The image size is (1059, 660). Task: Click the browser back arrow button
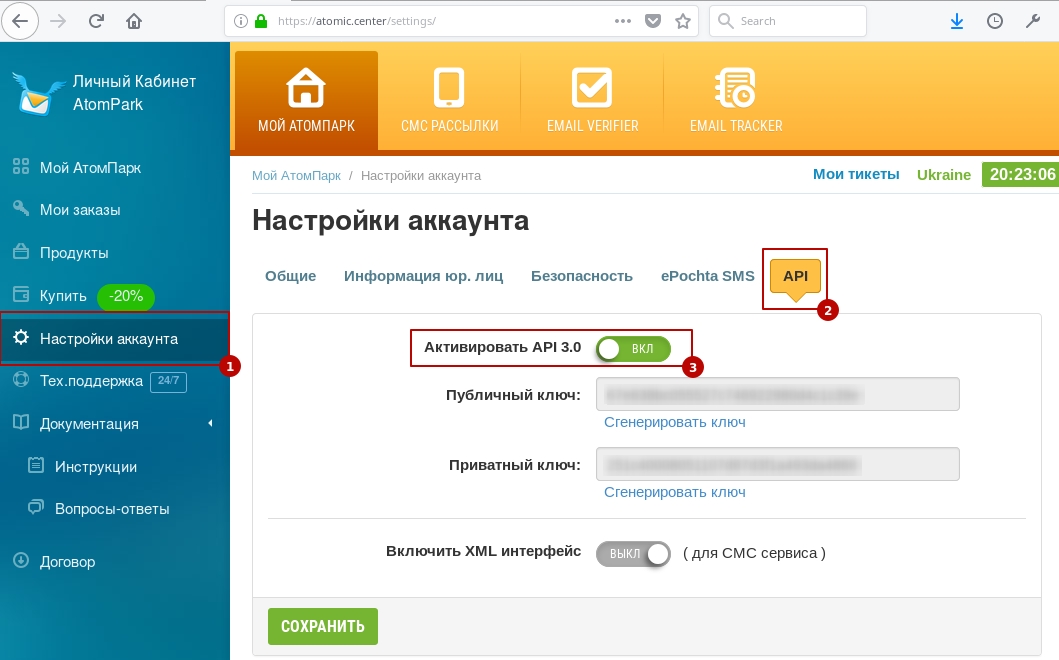tap(20, 21)
